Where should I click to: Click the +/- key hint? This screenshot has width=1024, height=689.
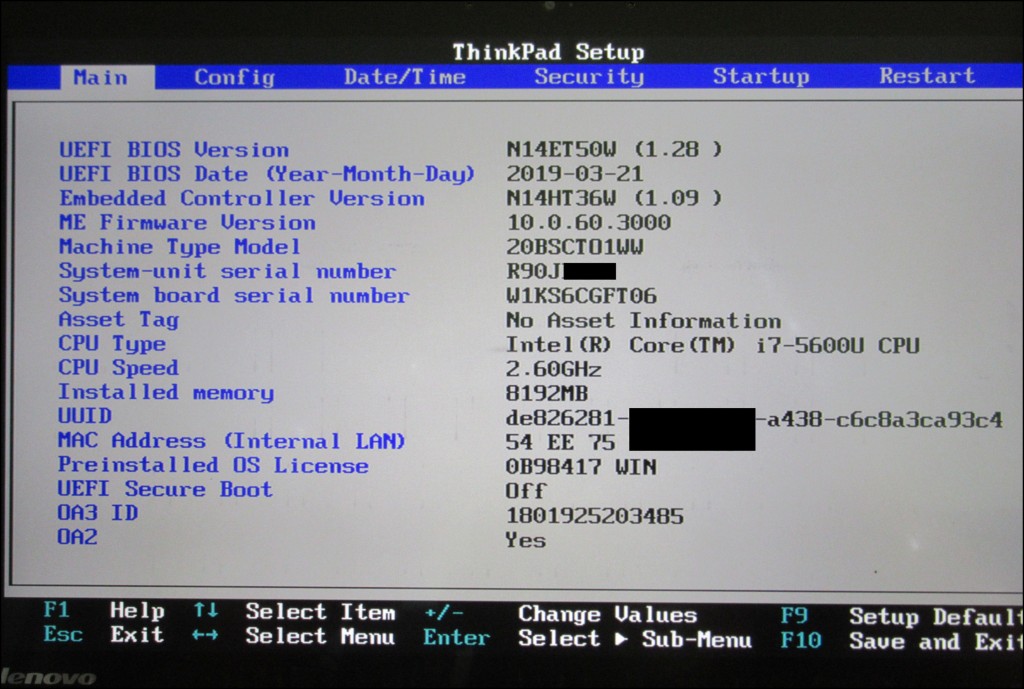pyautogui.click(x=443, y=613)
